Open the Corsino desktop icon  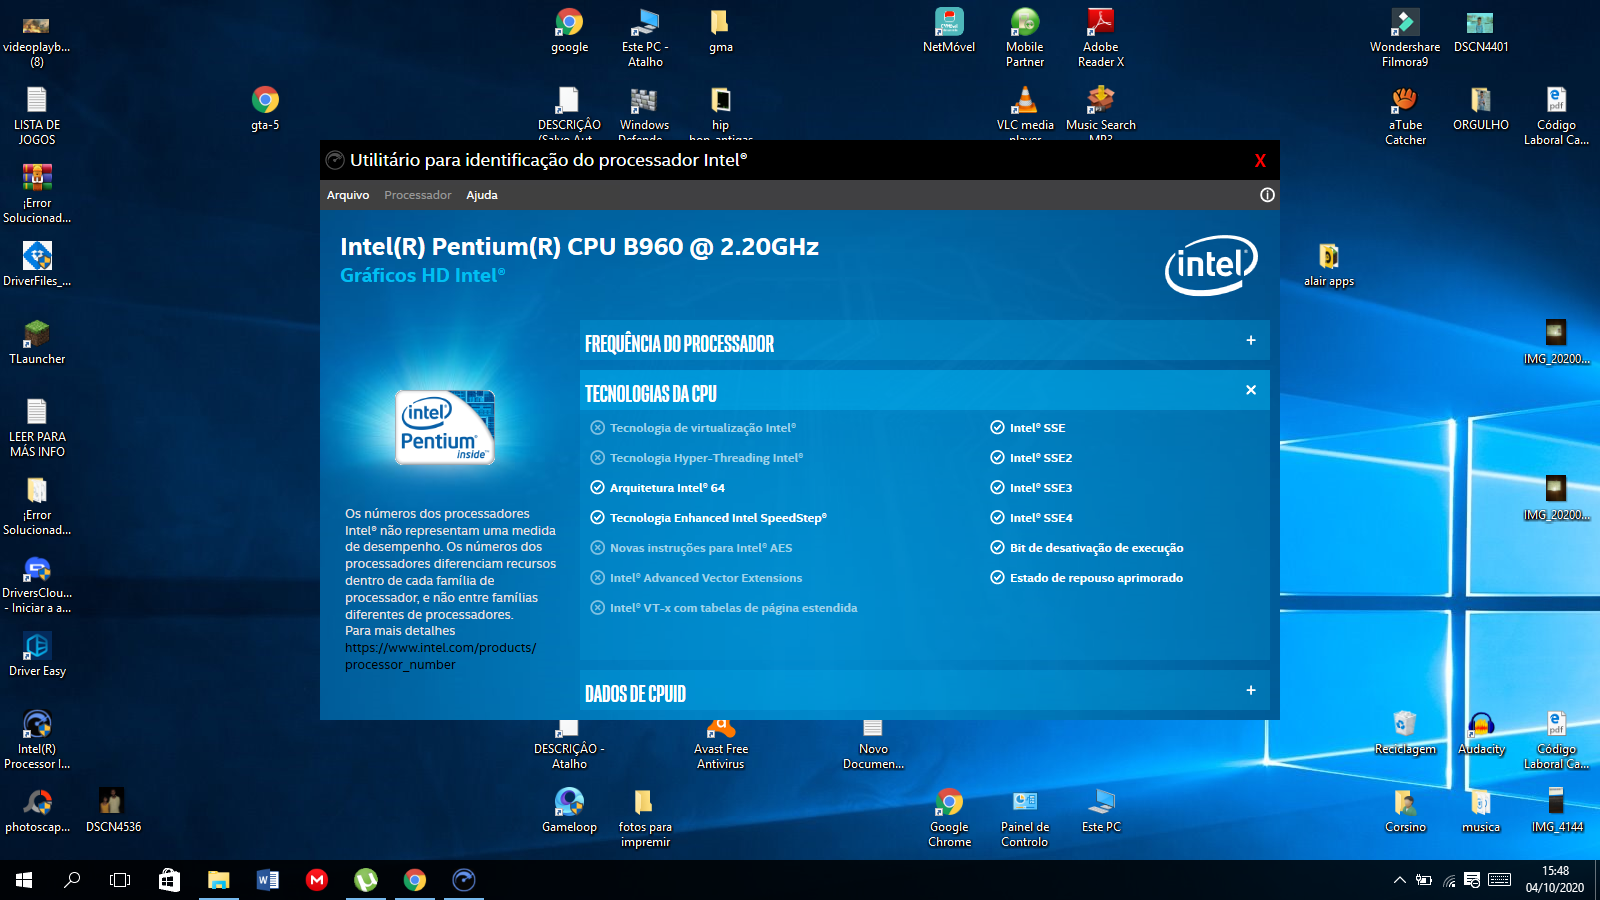(1405, 810)
